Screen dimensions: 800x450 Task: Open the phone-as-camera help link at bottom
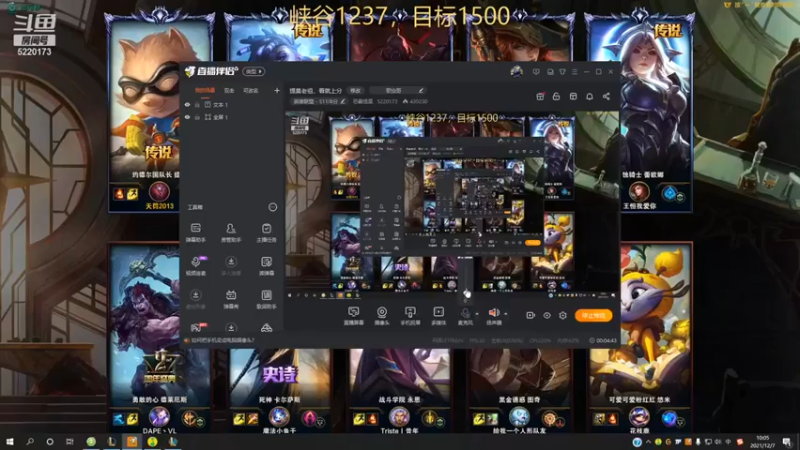click(x=223, y=340)
